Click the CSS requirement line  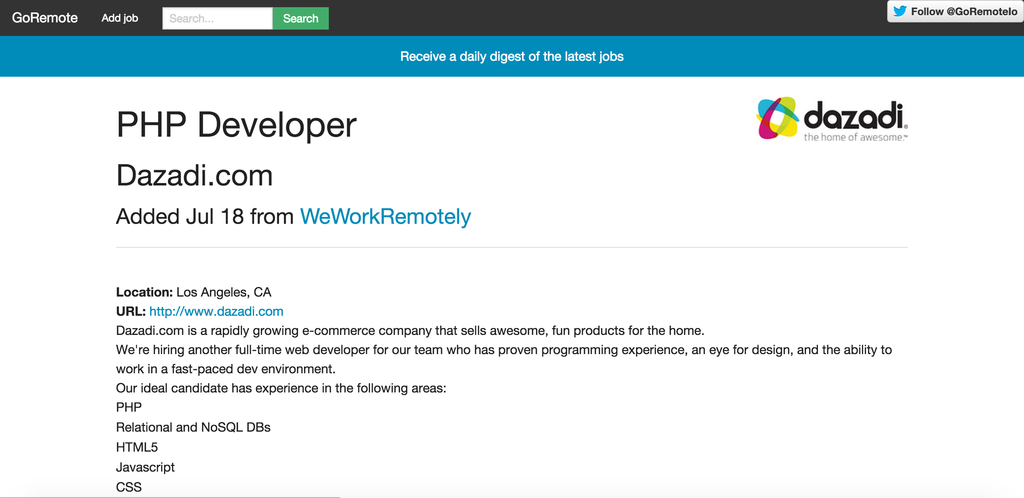(x=129, y=487)
